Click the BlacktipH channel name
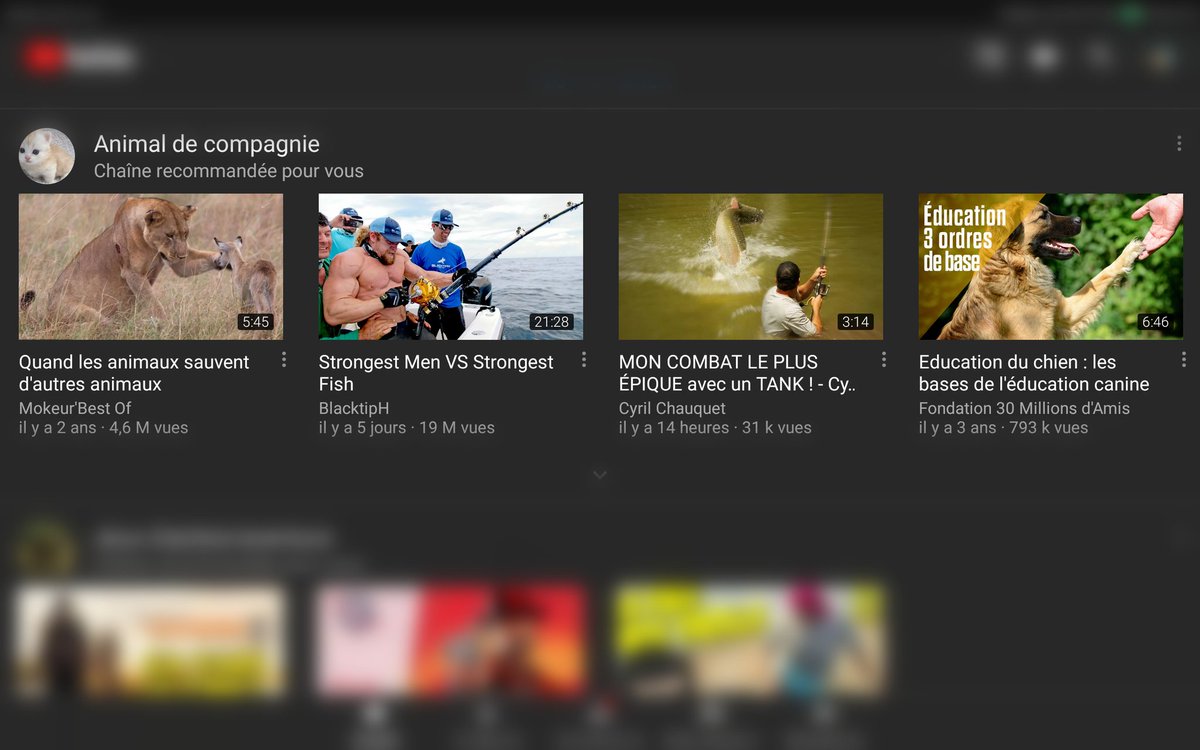Image resolution: width=1200 pixels, height=750 pixels. (354, 408)
